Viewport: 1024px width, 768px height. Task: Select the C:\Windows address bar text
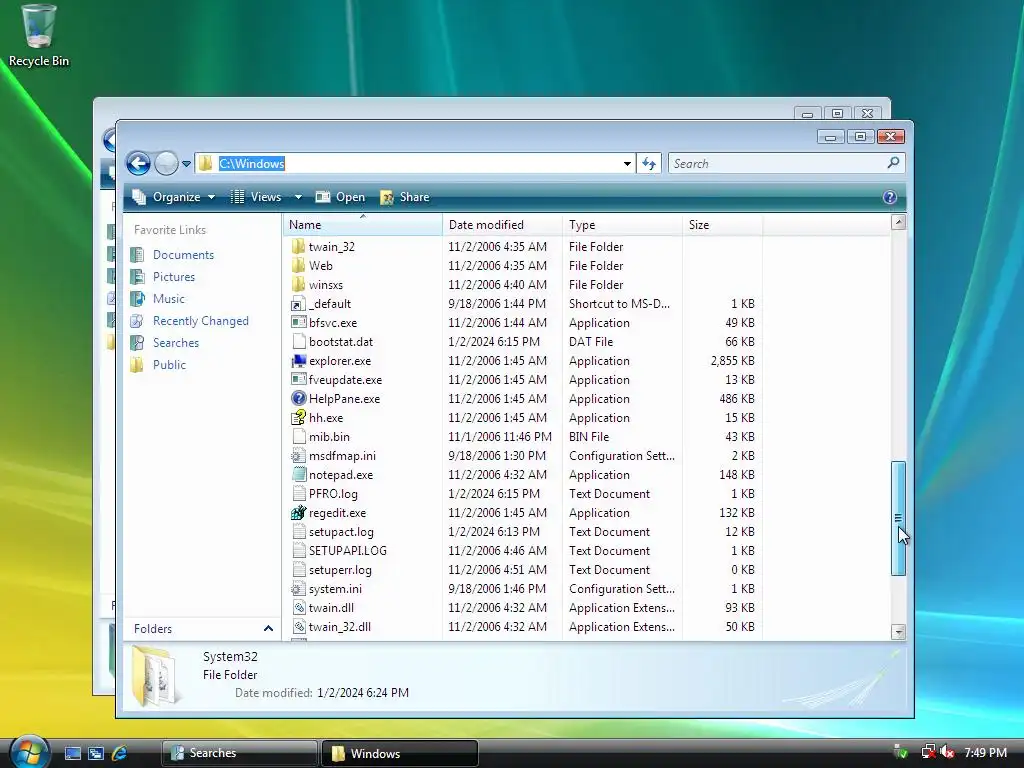pos(251,163)
